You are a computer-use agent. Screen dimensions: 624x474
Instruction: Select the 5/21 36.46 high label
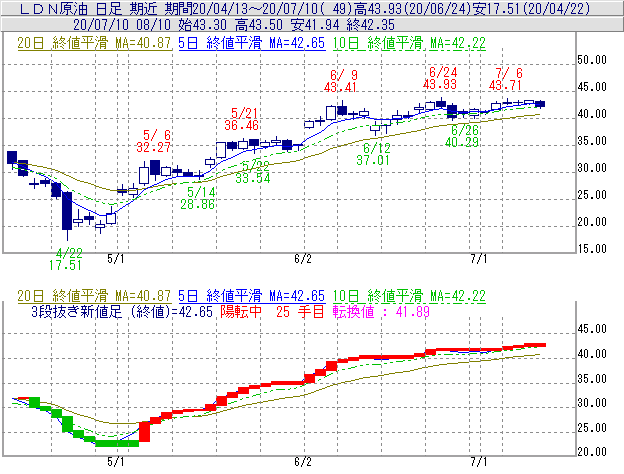[242, 119]
